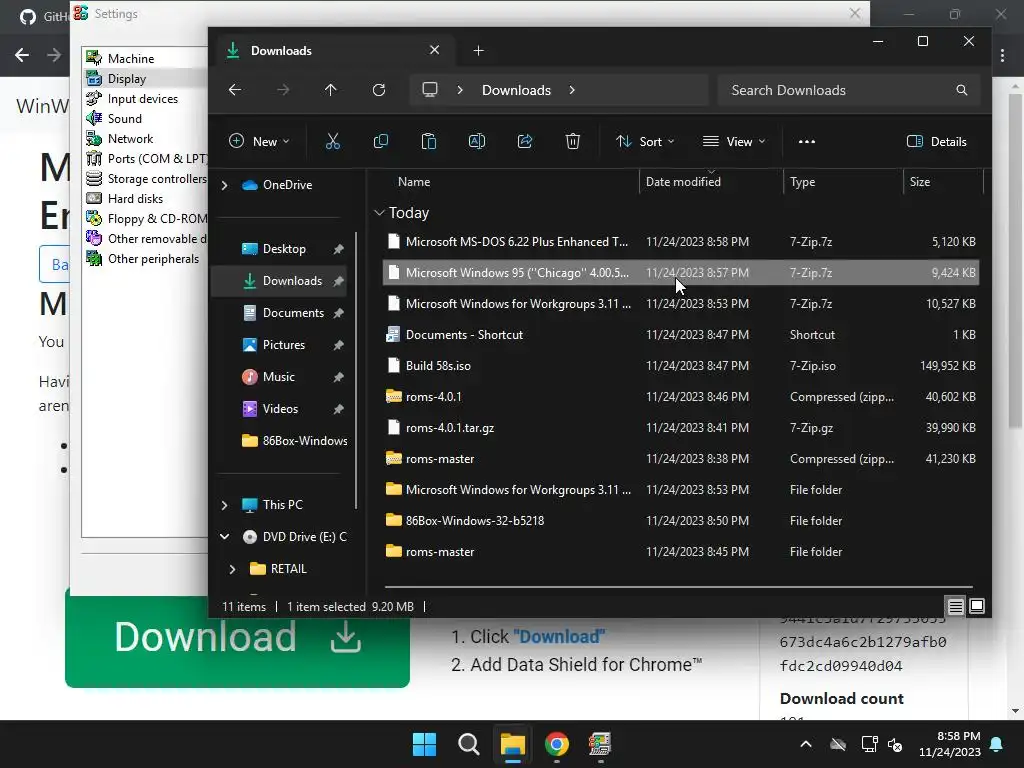Select Microsoft MS-DOS 6.22 Plus Enhanced file

[680, 242]
